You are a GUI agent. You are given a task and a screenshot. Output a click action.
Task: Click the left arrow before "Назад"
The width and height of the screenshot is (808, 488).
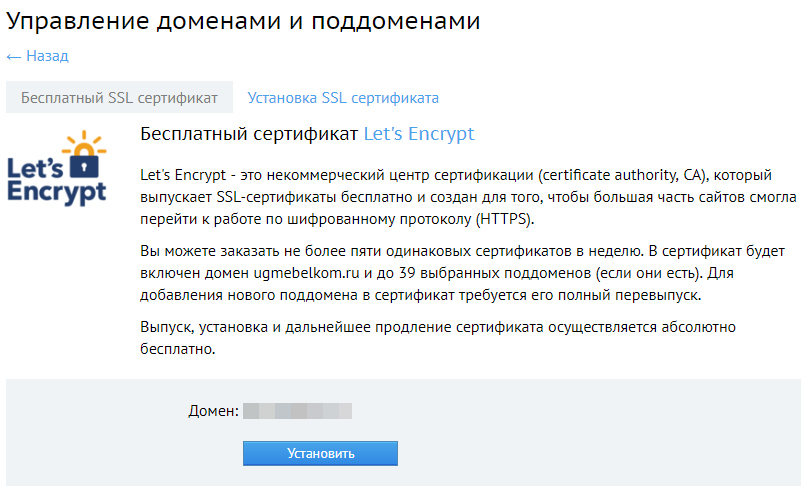14,57
